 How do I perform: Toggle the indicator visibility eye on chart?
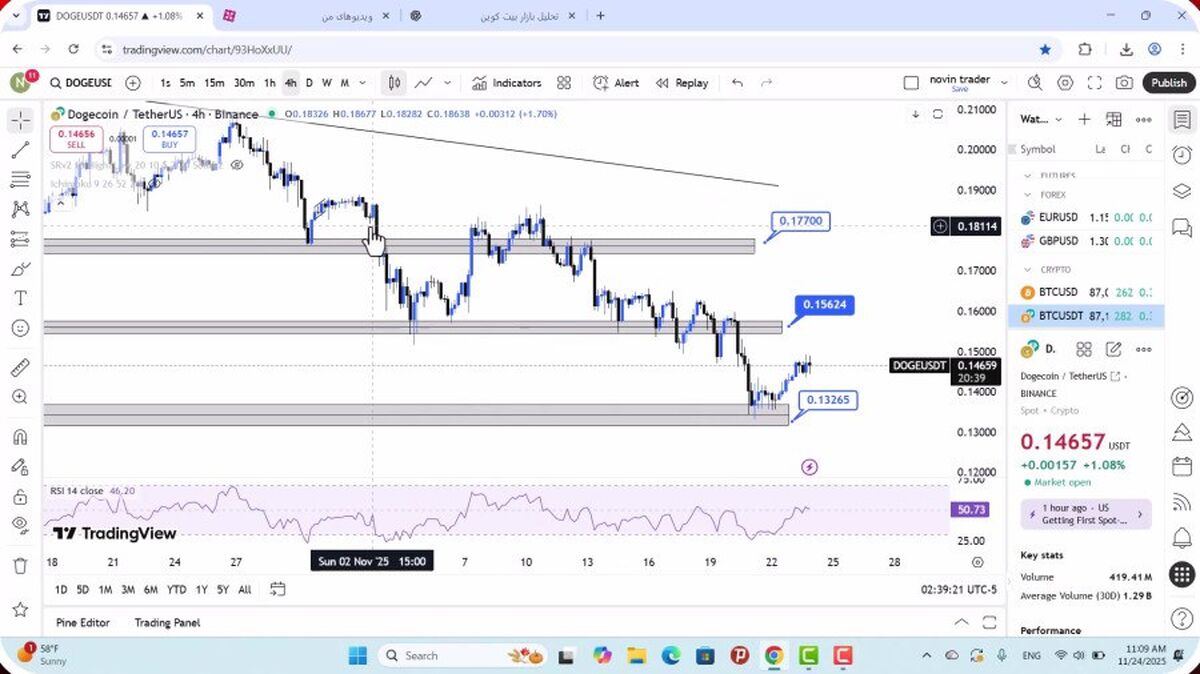[x=237, y=165]
